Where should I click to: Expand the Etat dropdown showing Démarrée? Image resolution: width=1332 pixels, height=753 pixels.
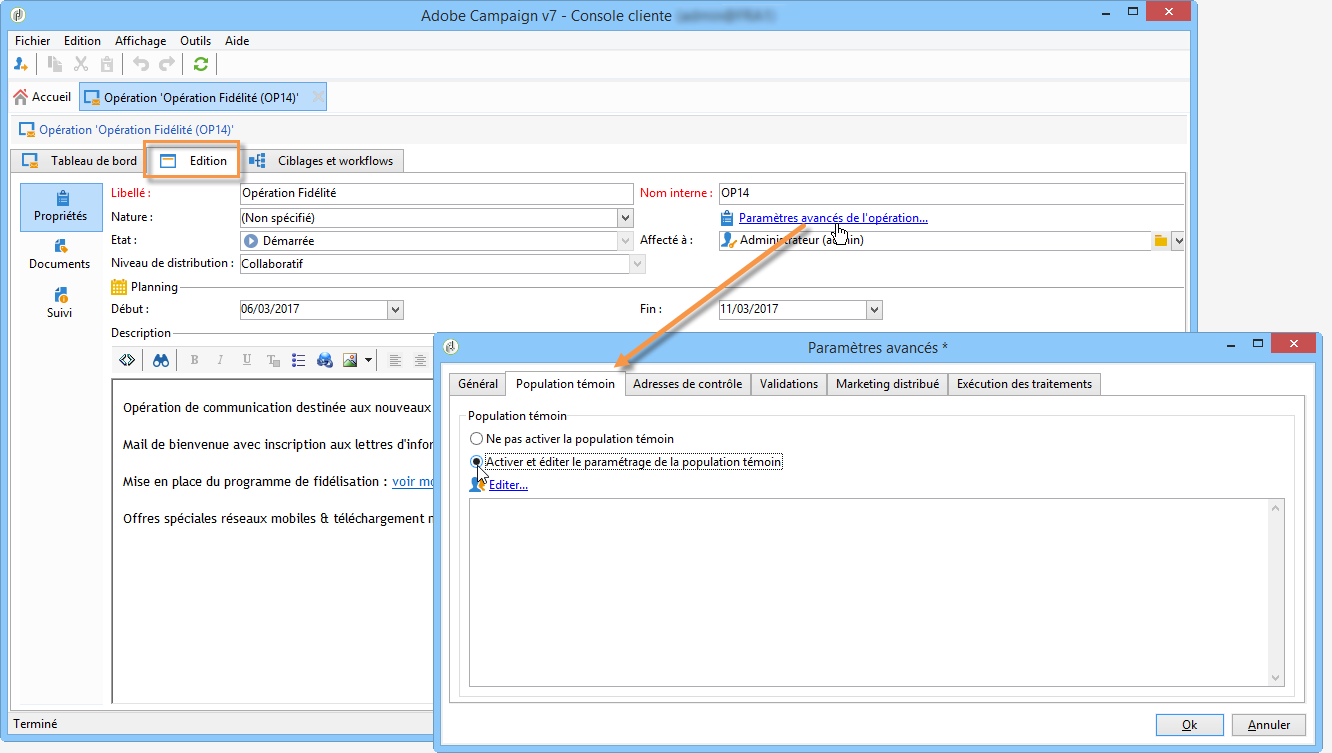[x=625, y=241]
